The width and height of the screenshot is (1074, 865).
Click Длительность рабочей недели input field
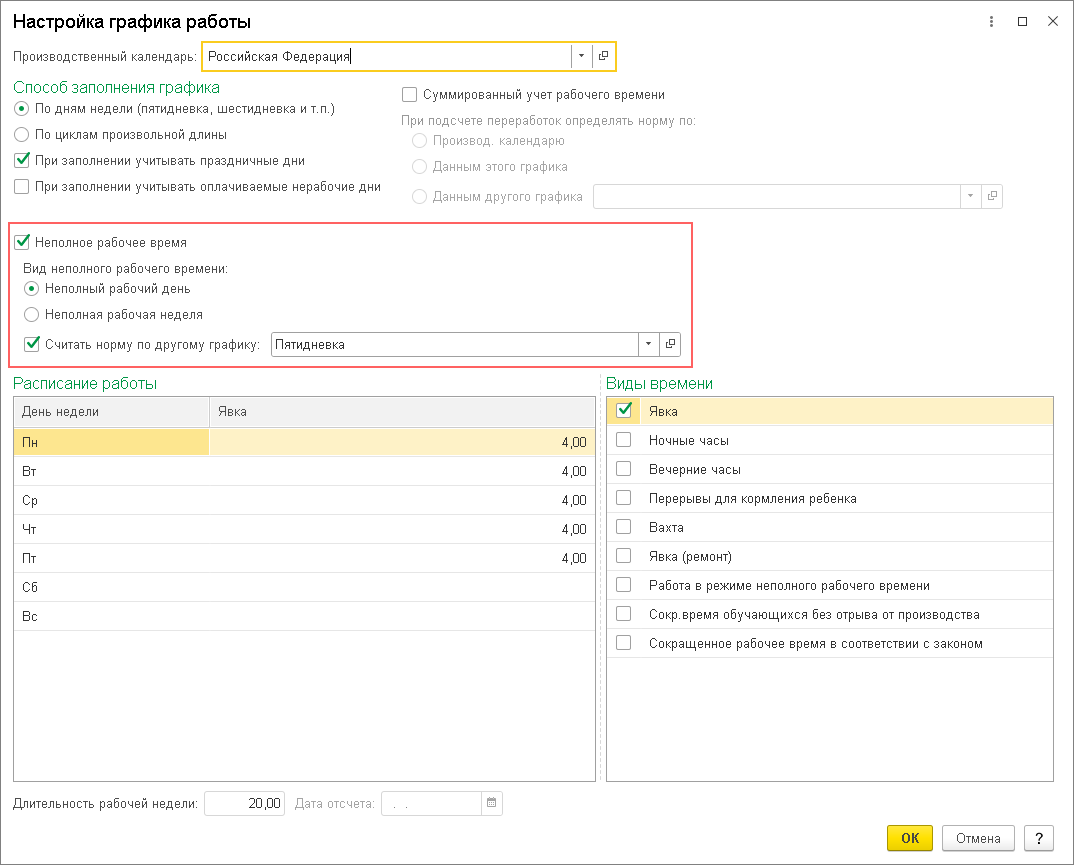coord(245,803)
